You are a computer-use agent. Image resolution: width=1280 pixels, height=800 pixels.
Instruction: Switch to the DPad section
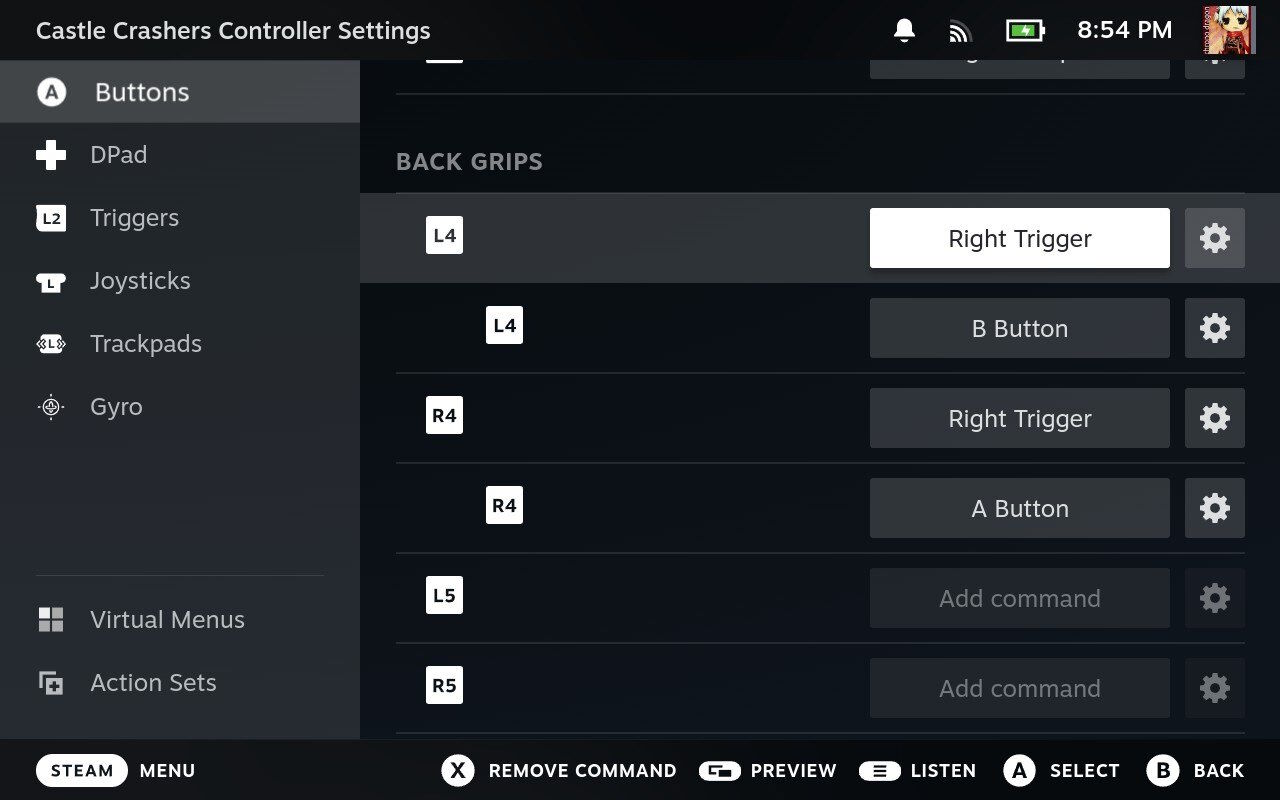pyautogui.click(x=118, y=155)
